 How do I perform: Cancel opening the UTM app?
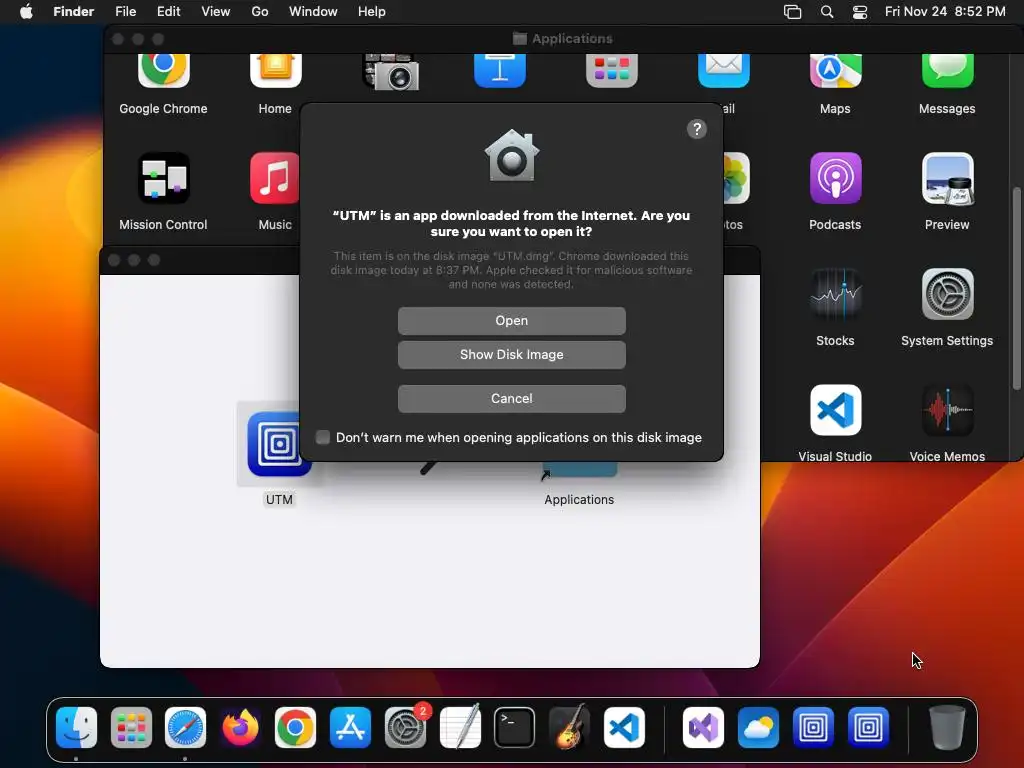pos(511,398)
